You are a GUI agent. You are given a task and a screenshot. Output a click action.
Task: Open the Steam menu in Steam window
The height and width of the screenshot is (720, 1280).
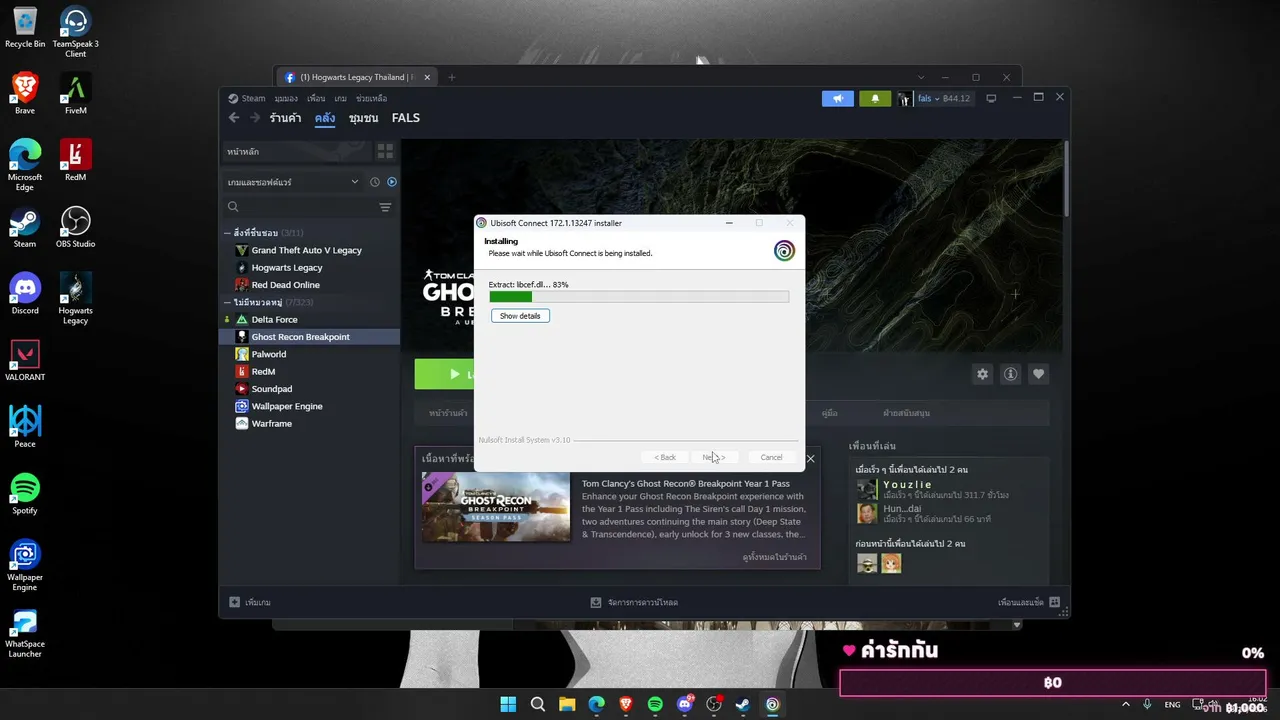click(246, 98)
